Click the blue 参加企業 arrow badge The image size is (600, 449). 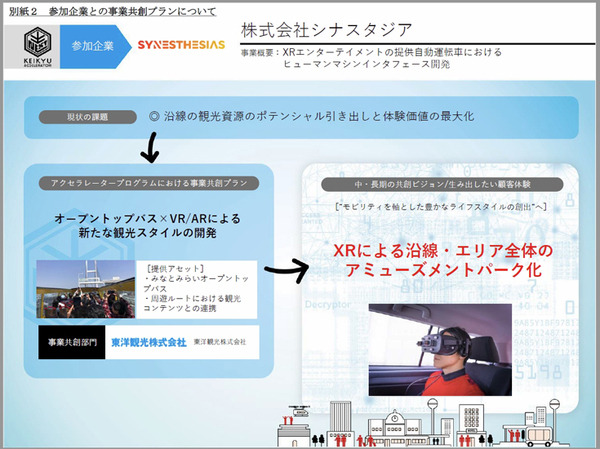coord(96,46)
